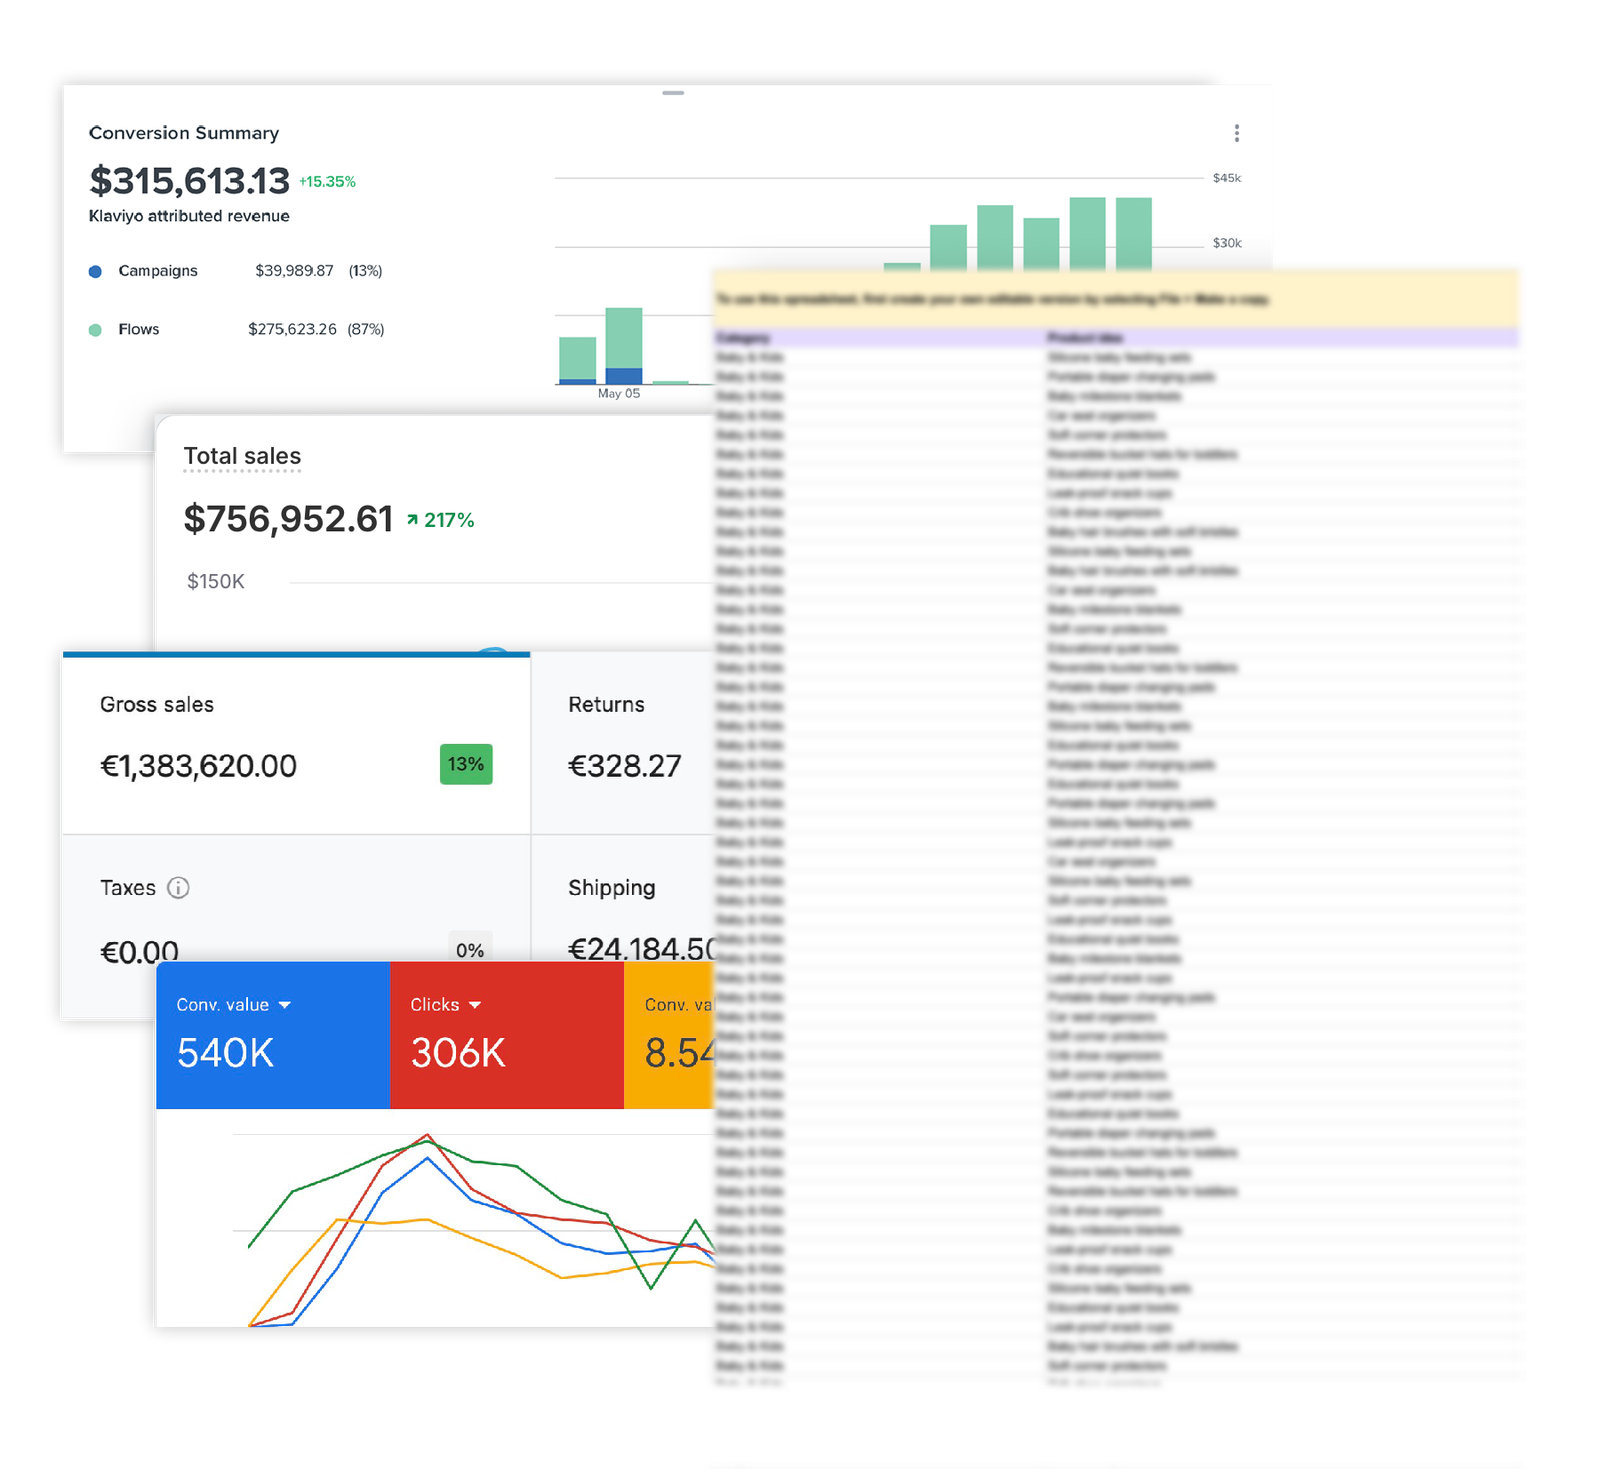
Task: Select the Gross sales card
Action: click(x=296, y=744)
